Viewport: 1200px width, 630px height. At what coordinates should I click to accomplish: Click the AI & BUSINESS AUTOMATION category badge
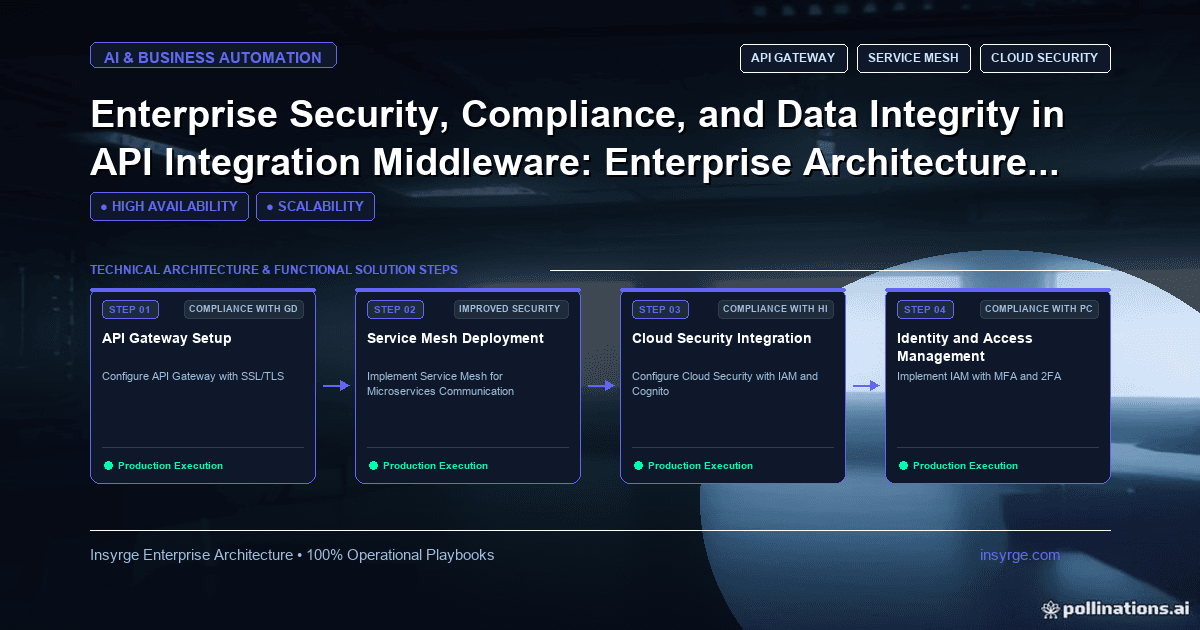[x=213, y=57]
